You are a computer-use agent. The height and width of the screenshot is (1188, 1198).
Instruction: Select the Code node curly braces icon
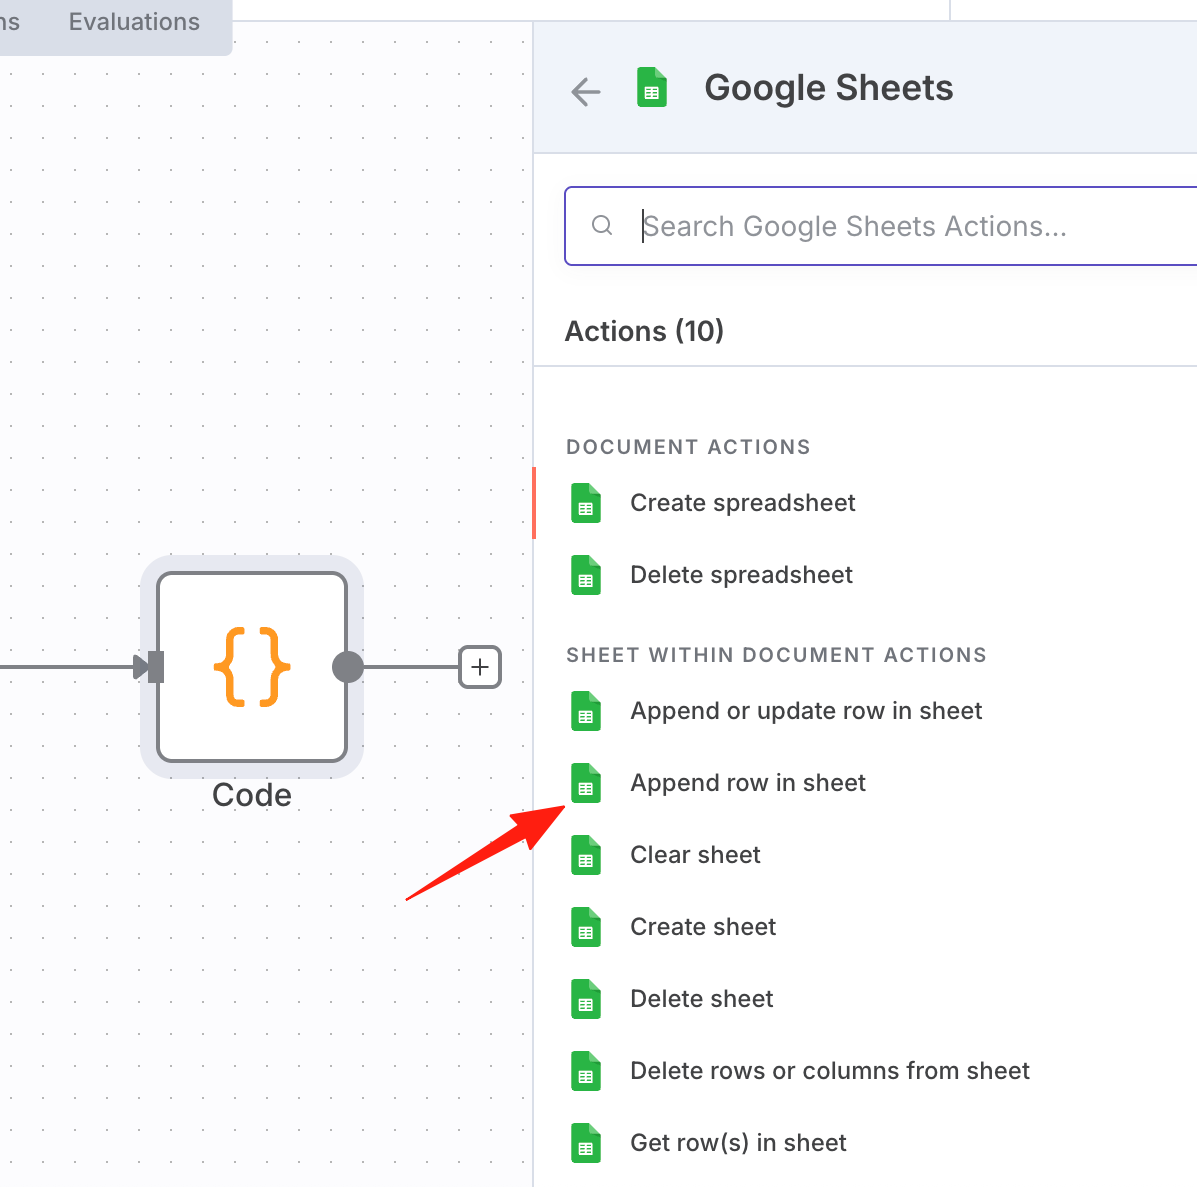pos(252,667)
